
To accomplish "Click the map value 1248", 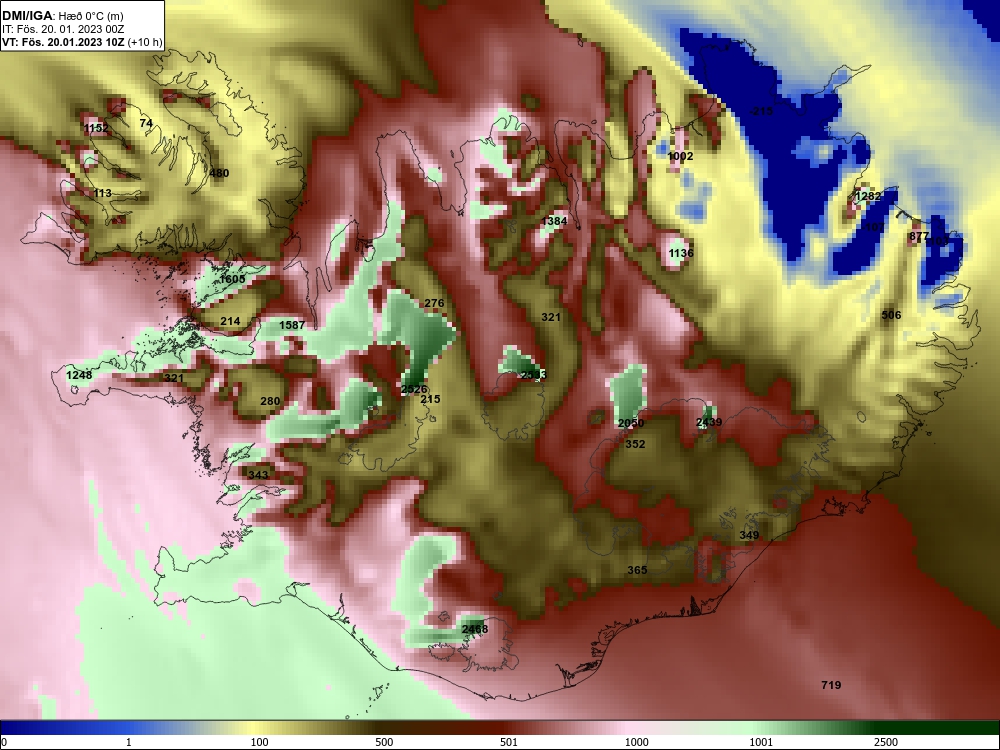I will (79, 375).
